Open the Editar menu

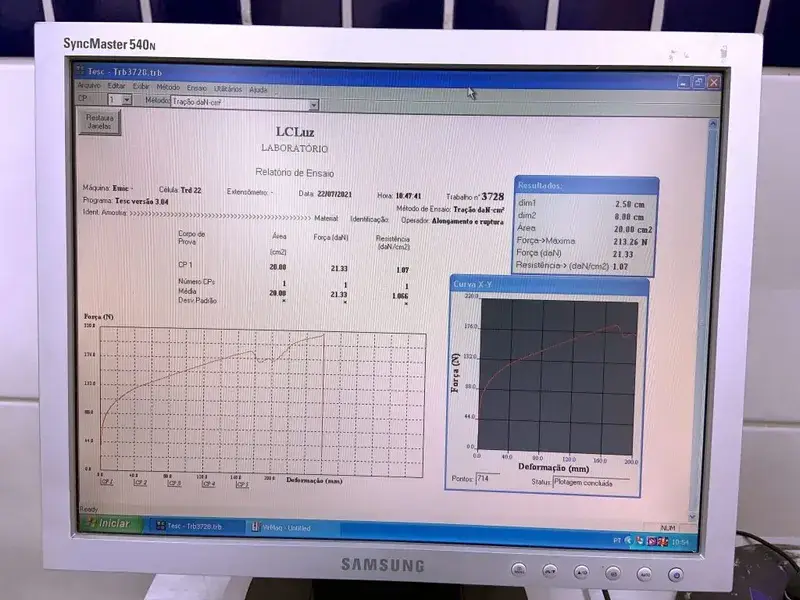[117, 88]
